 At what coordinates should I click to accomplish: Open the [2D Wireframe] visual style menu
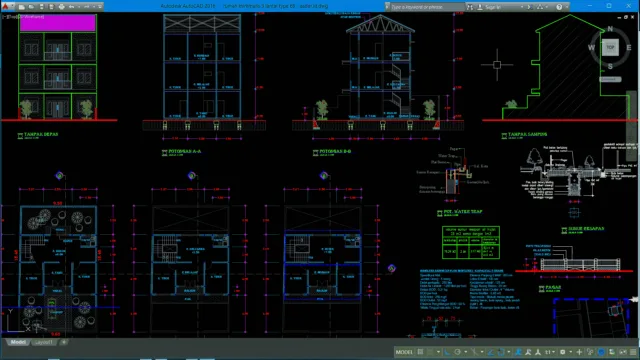(31, 17)
